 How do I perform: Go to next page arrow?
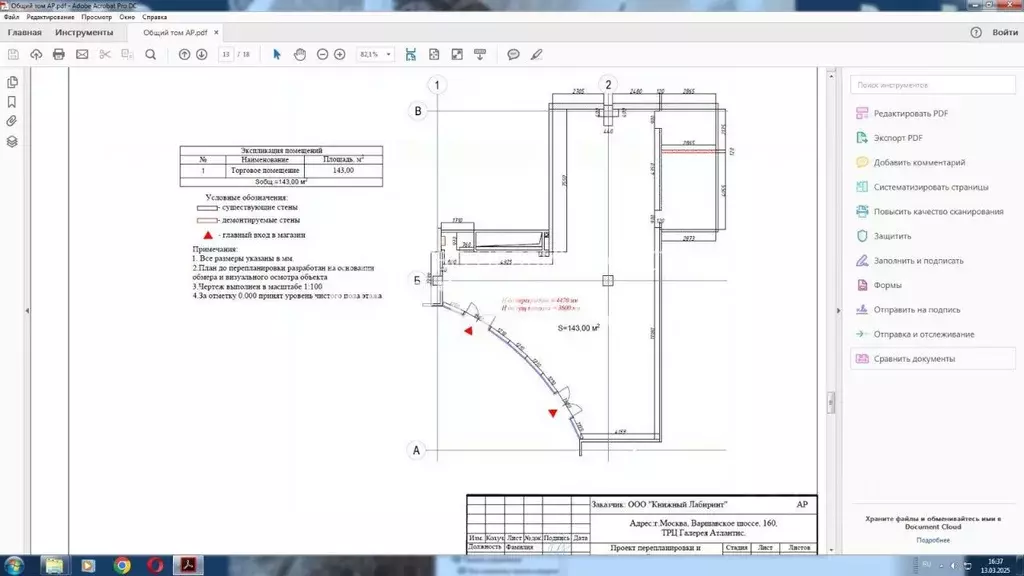click(x=202, y=55)
